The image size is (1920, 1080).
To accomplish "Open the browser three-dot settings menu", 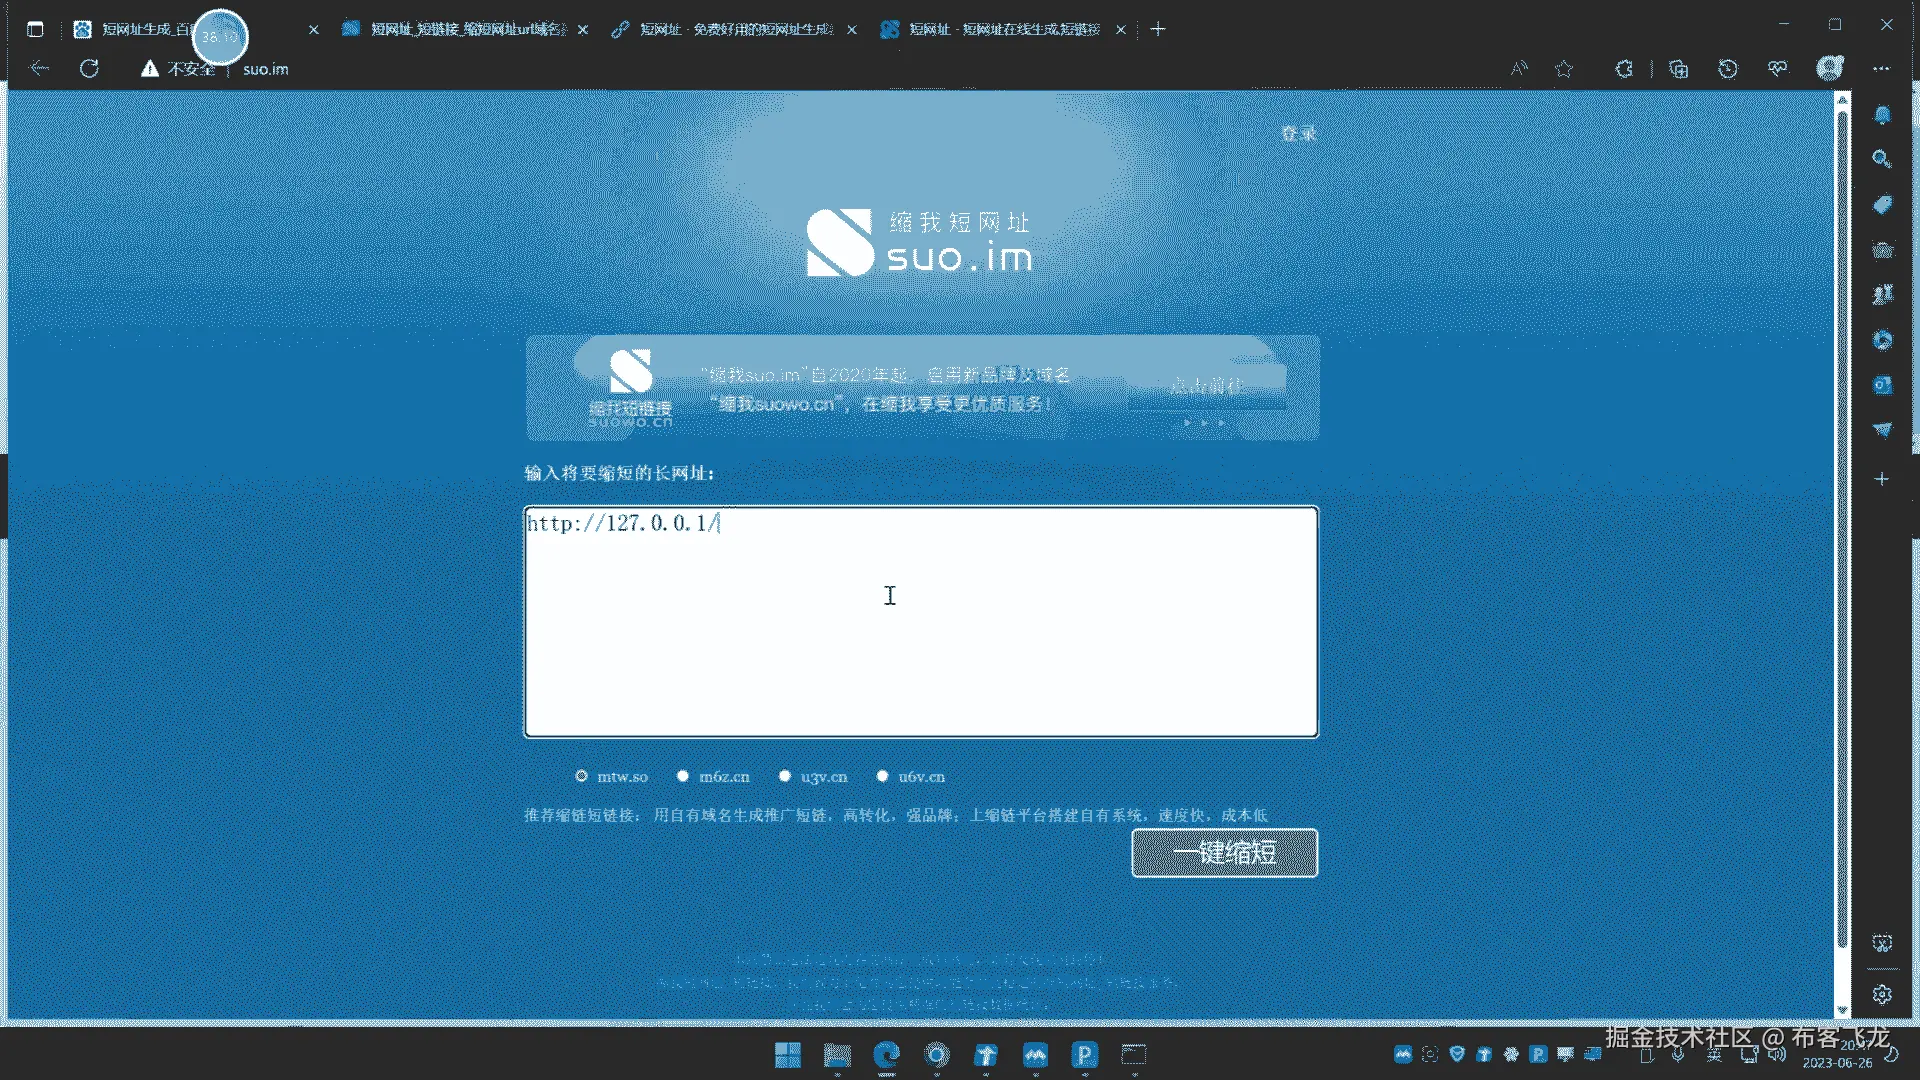I will click(1882, 69).
